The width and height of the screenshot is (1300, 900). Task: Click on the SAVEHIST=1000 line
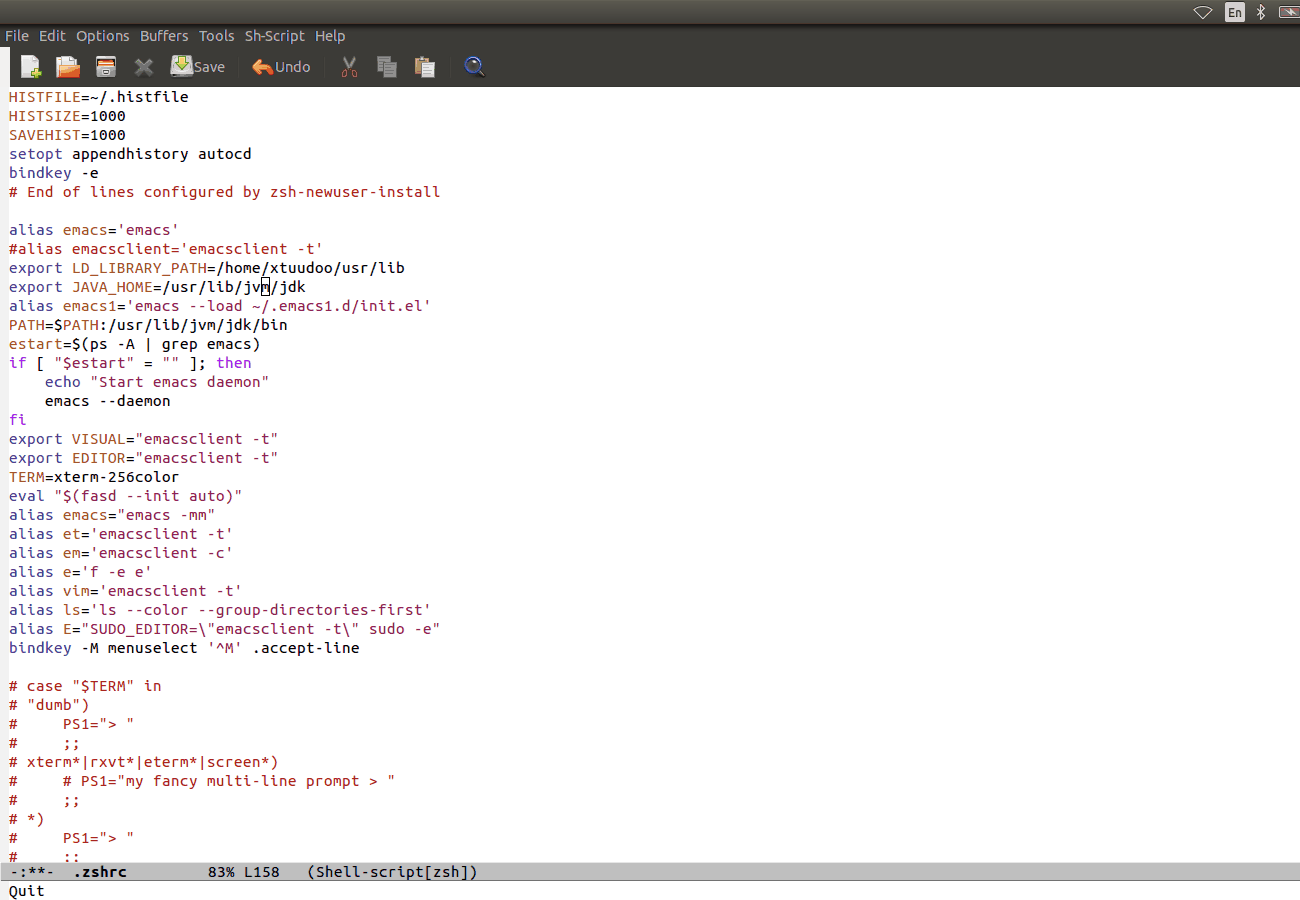tap(67, 135)
